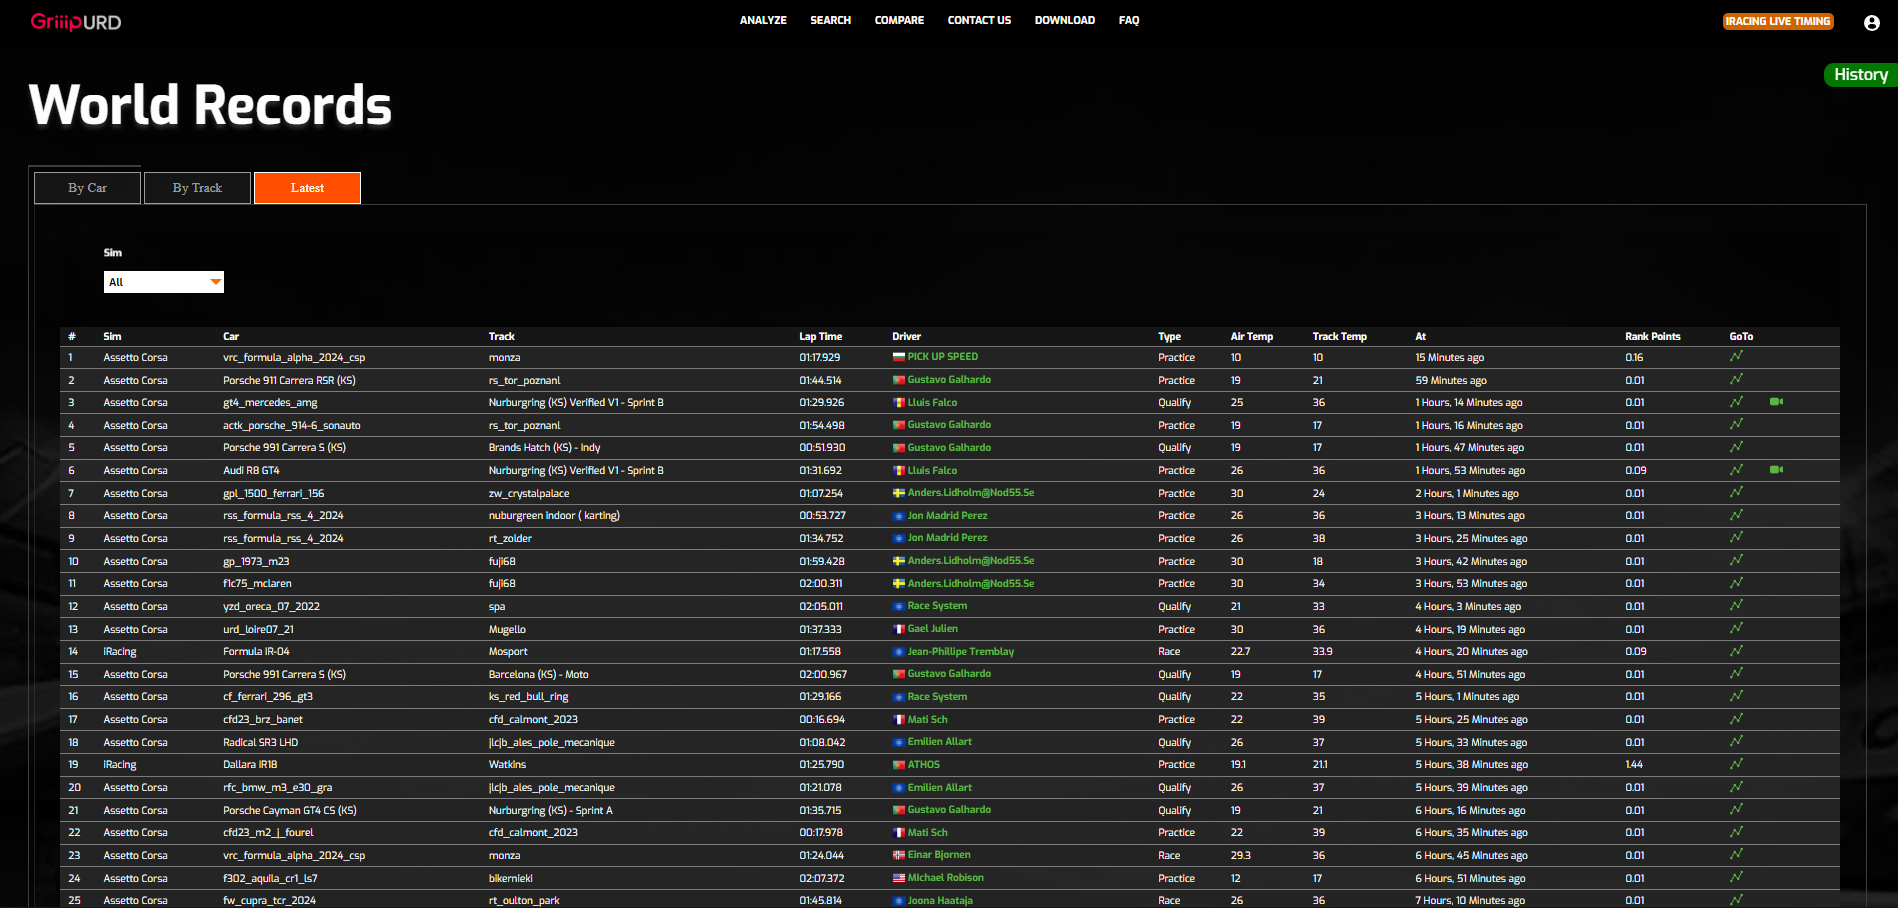
Task: Open chart icon for row 15 Barcelona Moto
Action: pos(1736,673)
